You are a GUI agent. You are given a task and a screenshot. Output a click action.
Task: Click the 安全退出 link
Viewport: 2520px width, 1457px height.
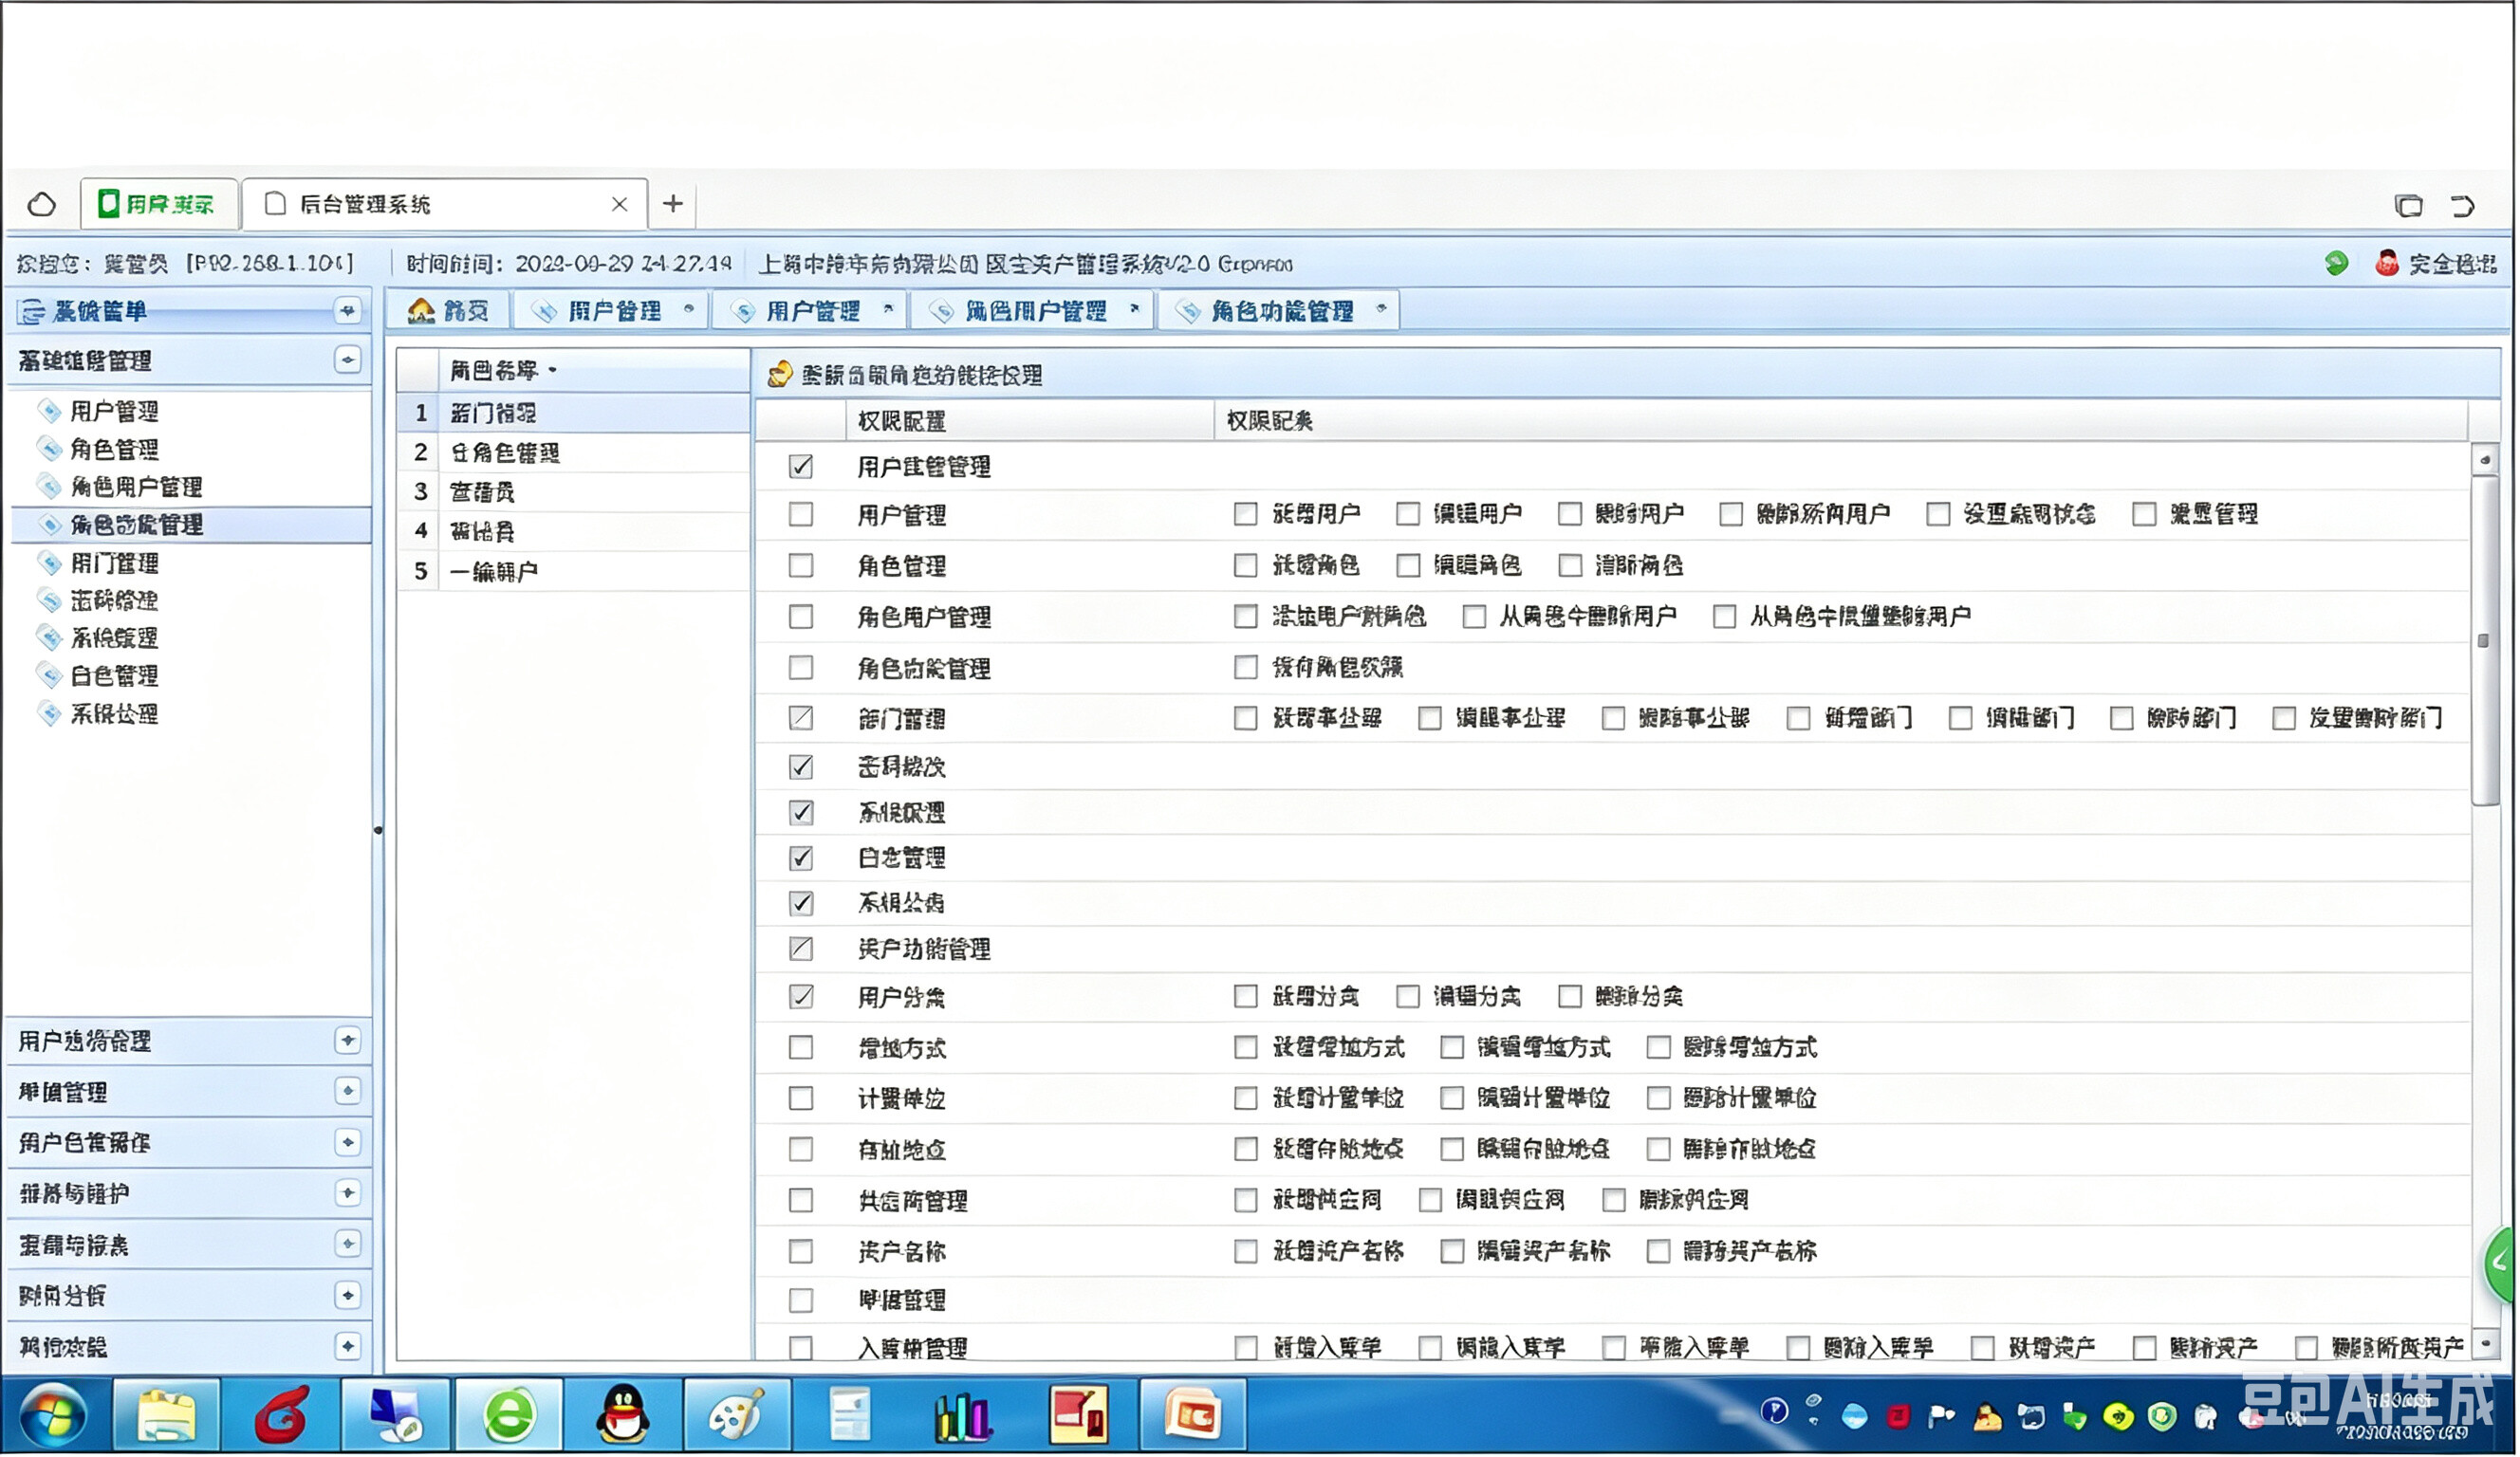(2452, 264)
